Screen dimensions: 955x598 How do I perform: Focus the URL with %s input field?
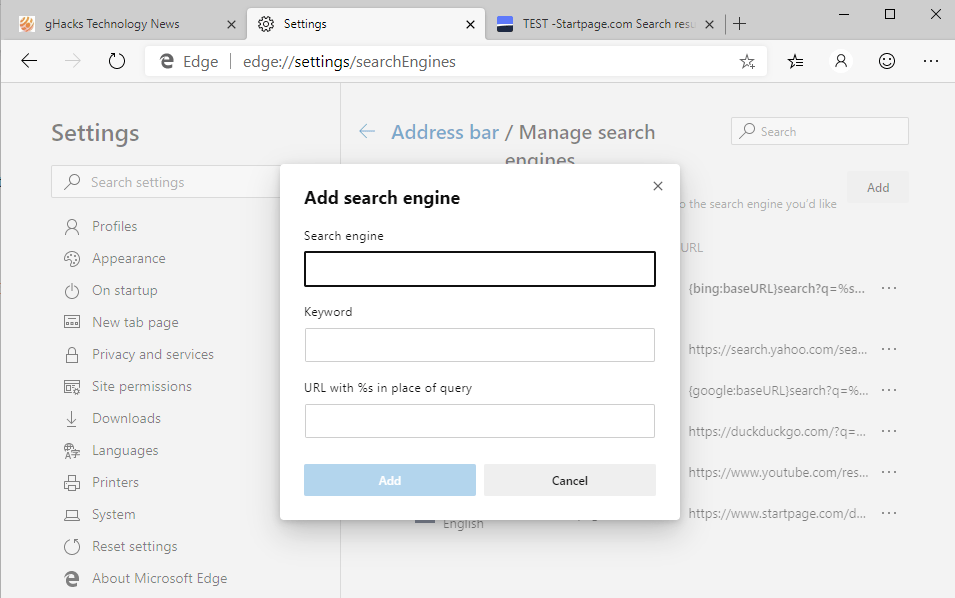(480, 421)
